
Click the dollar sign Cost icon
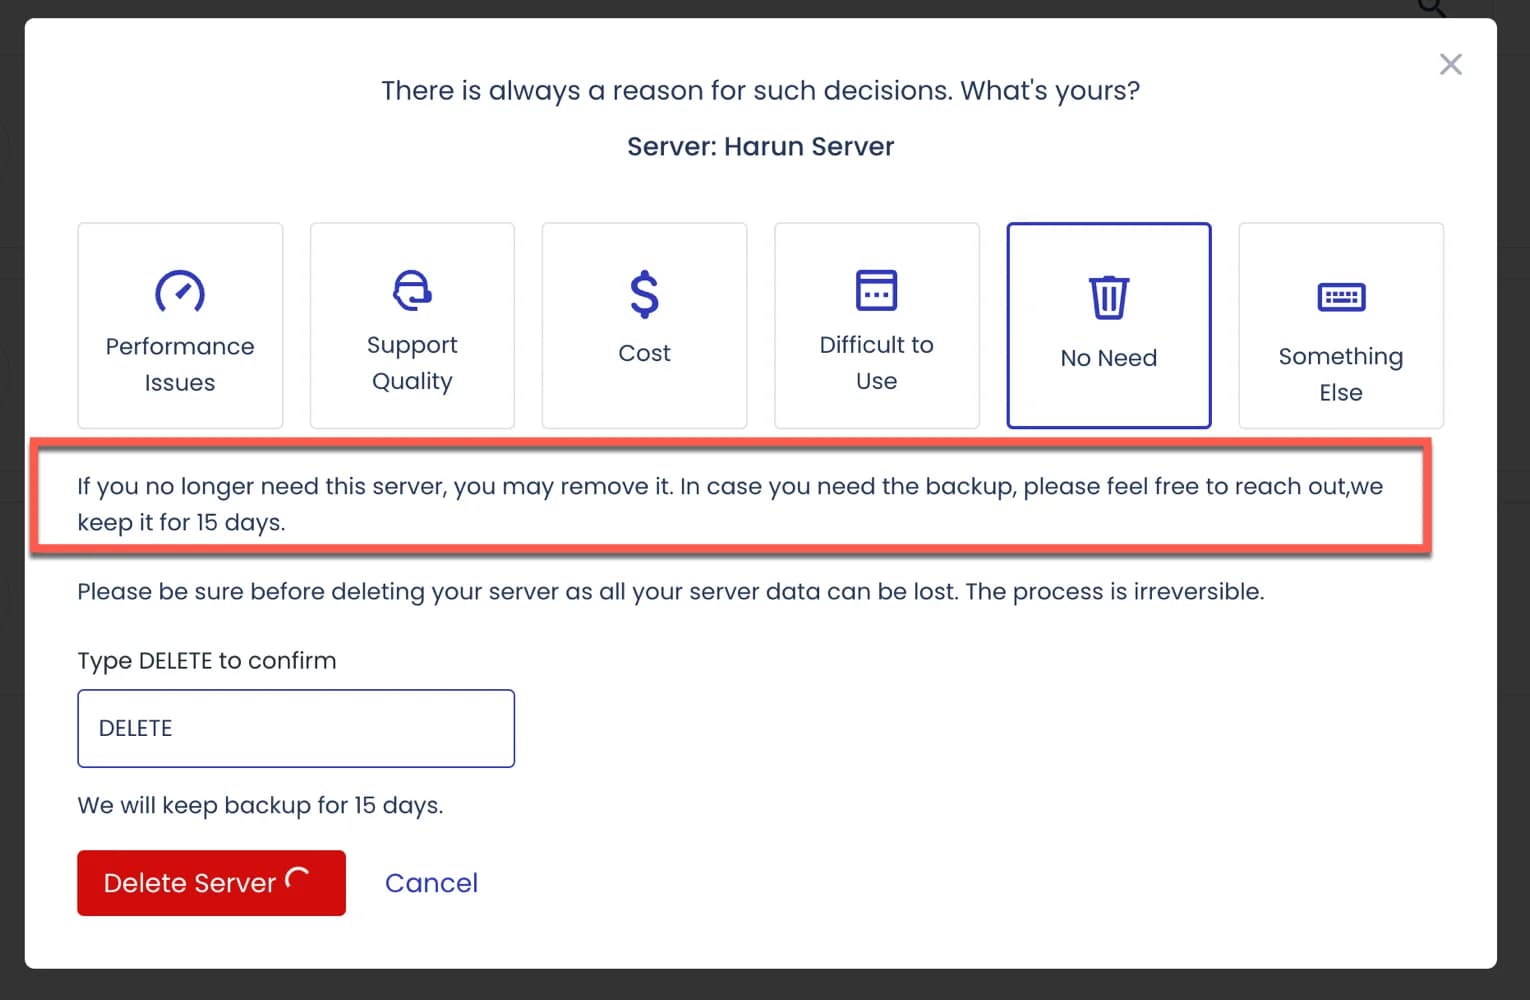tap(644, 294)
